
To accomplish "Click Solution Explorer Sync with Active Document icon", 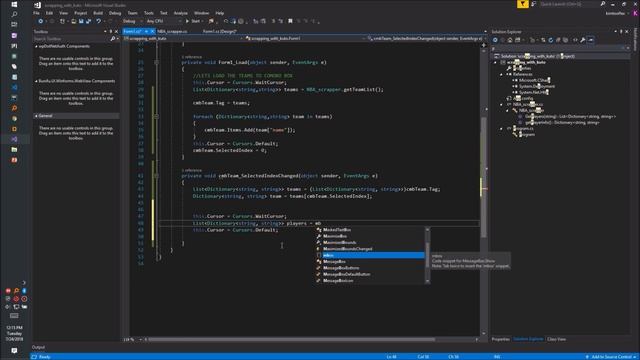I will (x=543, y=40).
